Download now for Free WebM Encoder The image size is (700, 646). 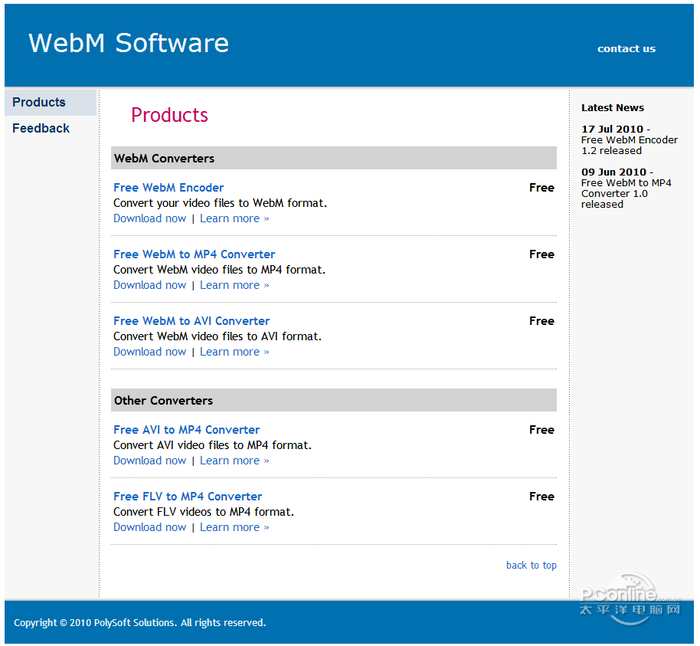click(x=149, y=219)
